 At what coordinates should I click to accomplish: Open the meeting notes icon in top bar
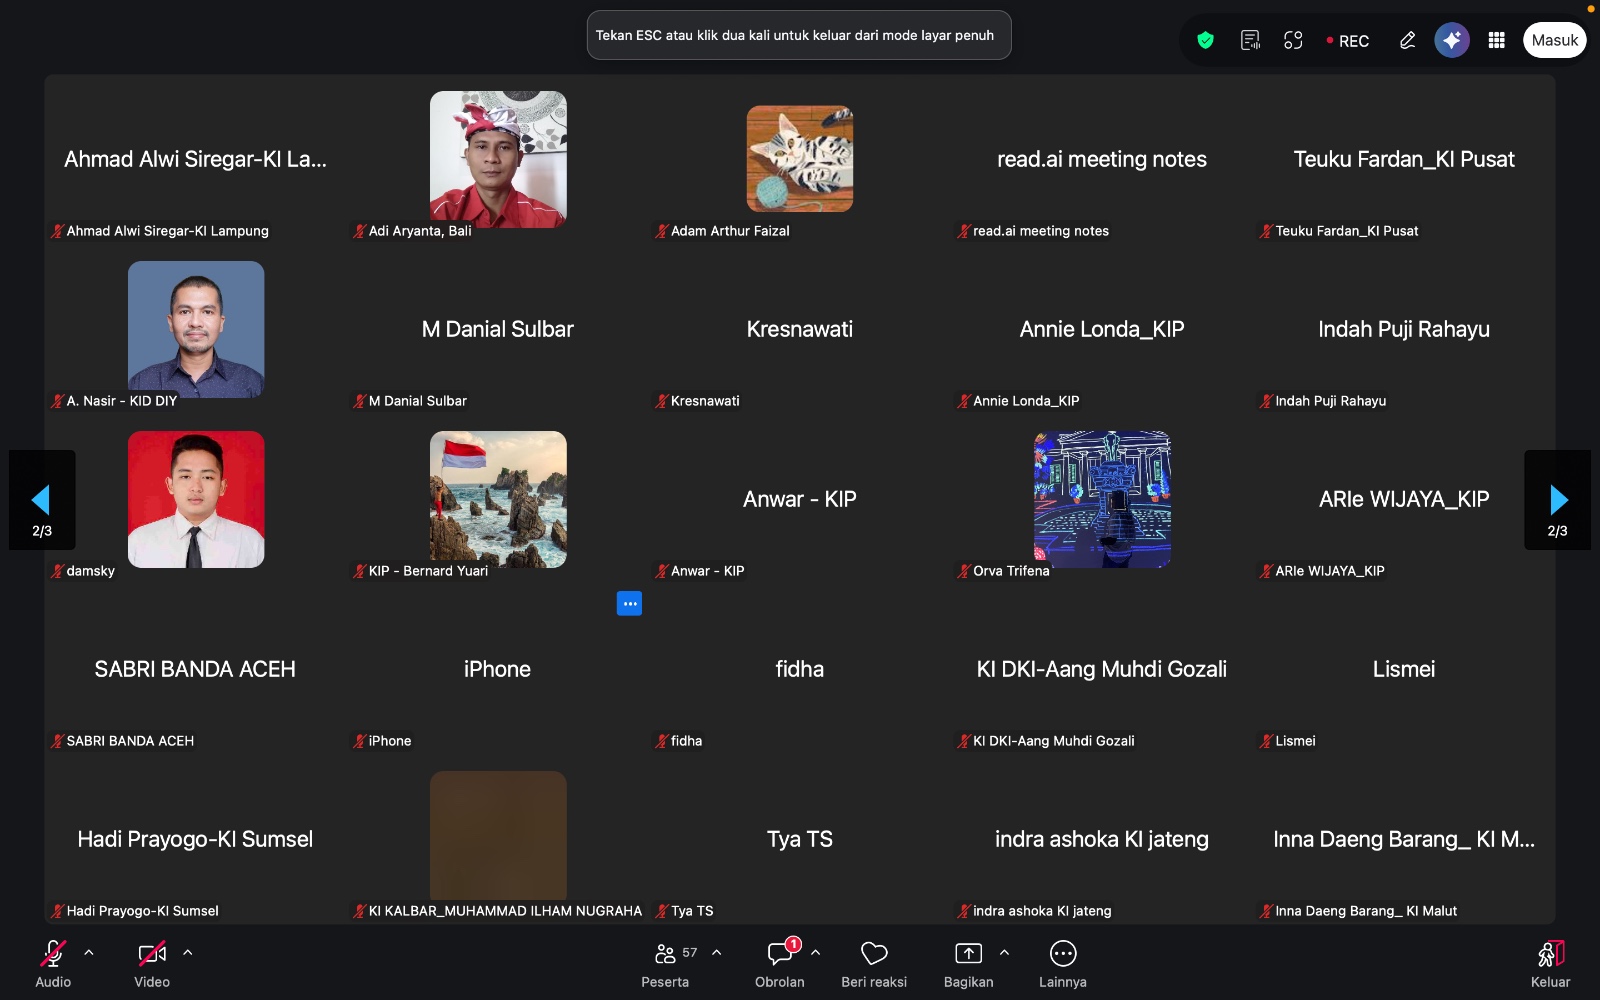pos(1250,40)
